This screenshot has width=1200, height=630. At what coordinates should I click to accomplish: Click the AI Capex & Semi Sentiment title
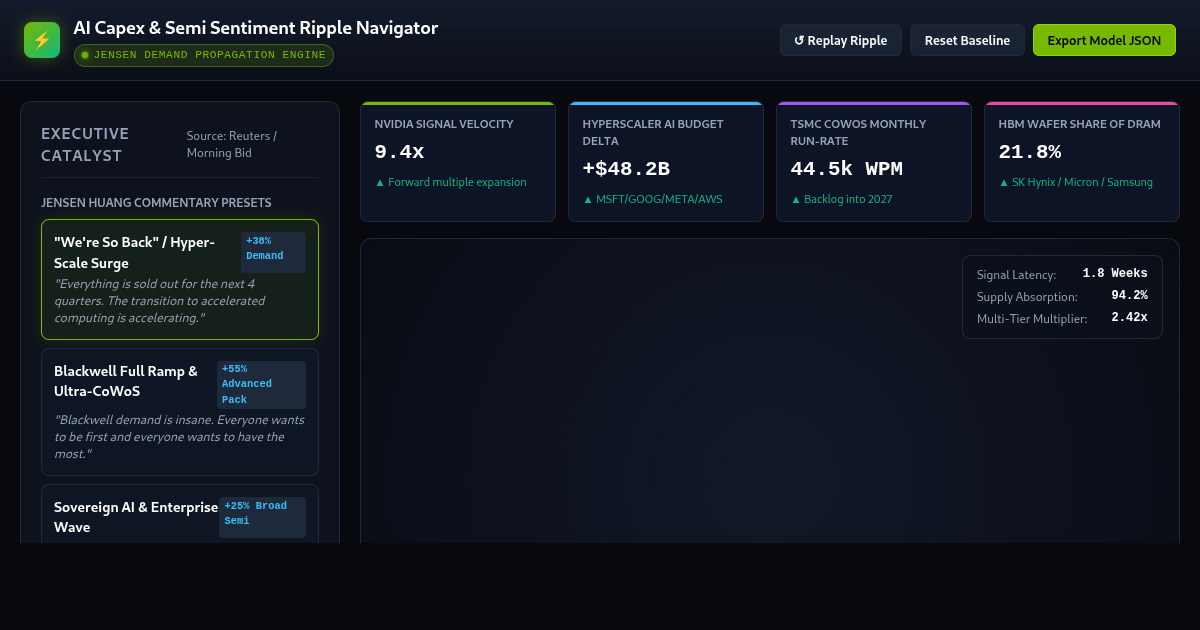tap(255, 28)
